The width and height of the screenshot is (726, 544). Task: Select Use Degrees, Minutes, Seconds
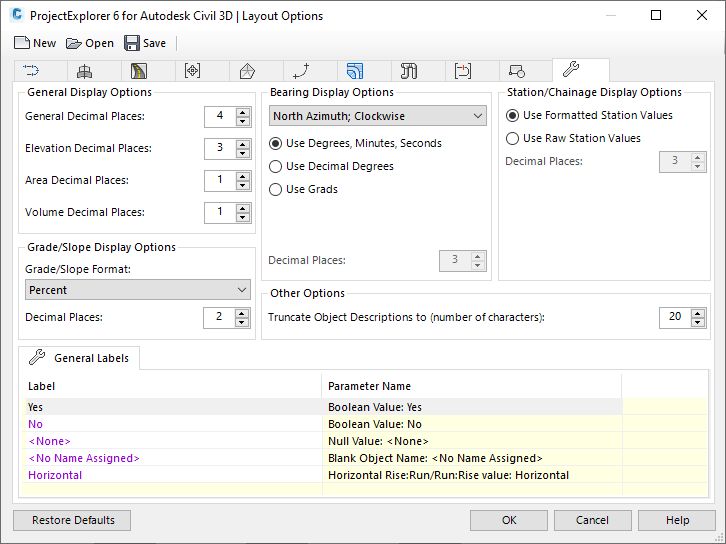(x=275, y=144)
